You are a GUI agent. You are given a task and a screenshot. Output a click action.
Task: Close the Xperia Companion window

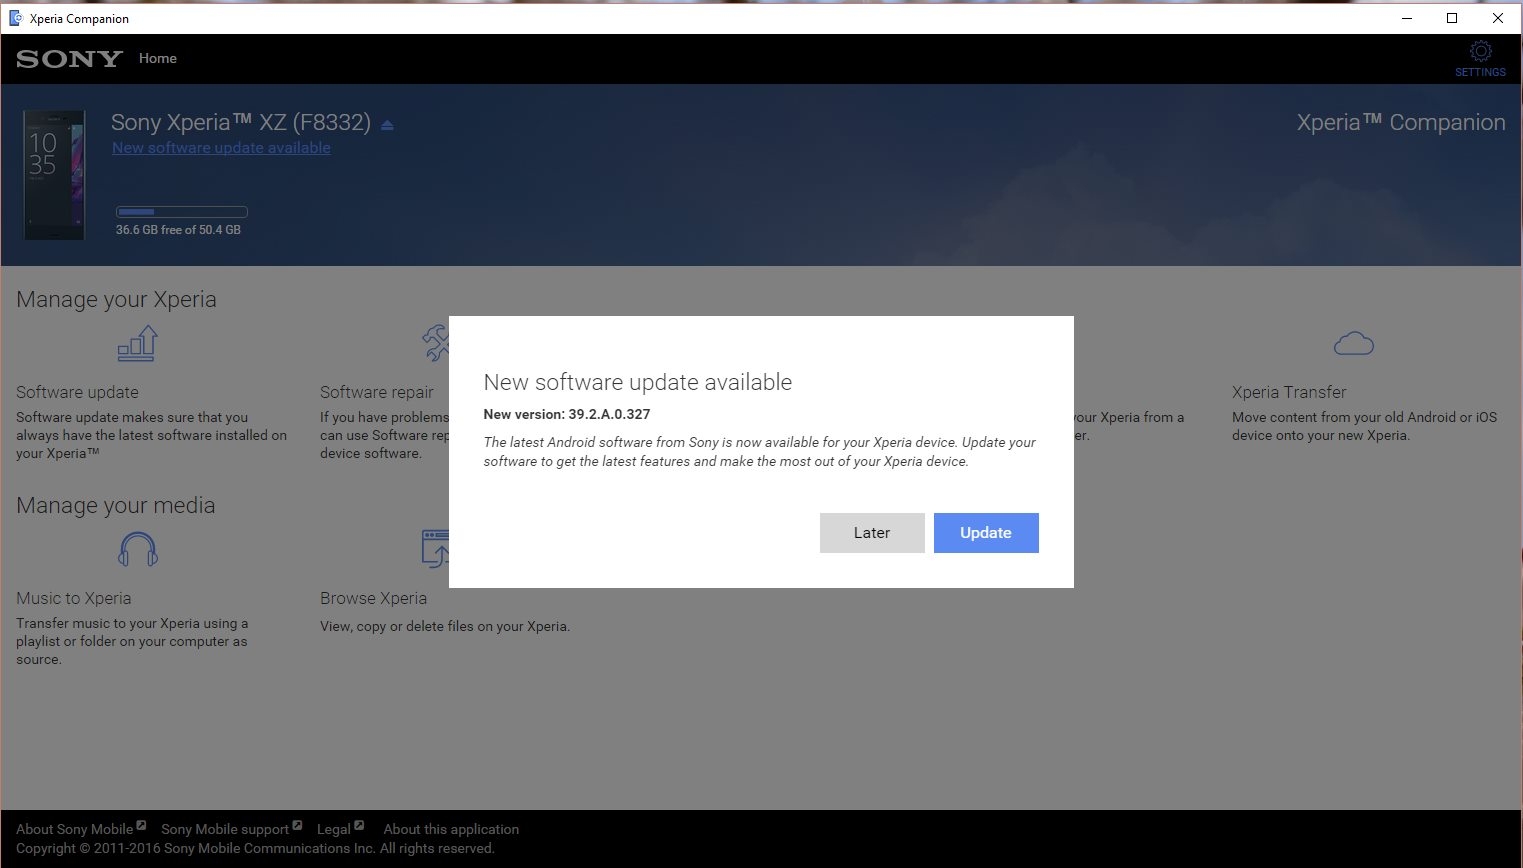(1498, 18)
